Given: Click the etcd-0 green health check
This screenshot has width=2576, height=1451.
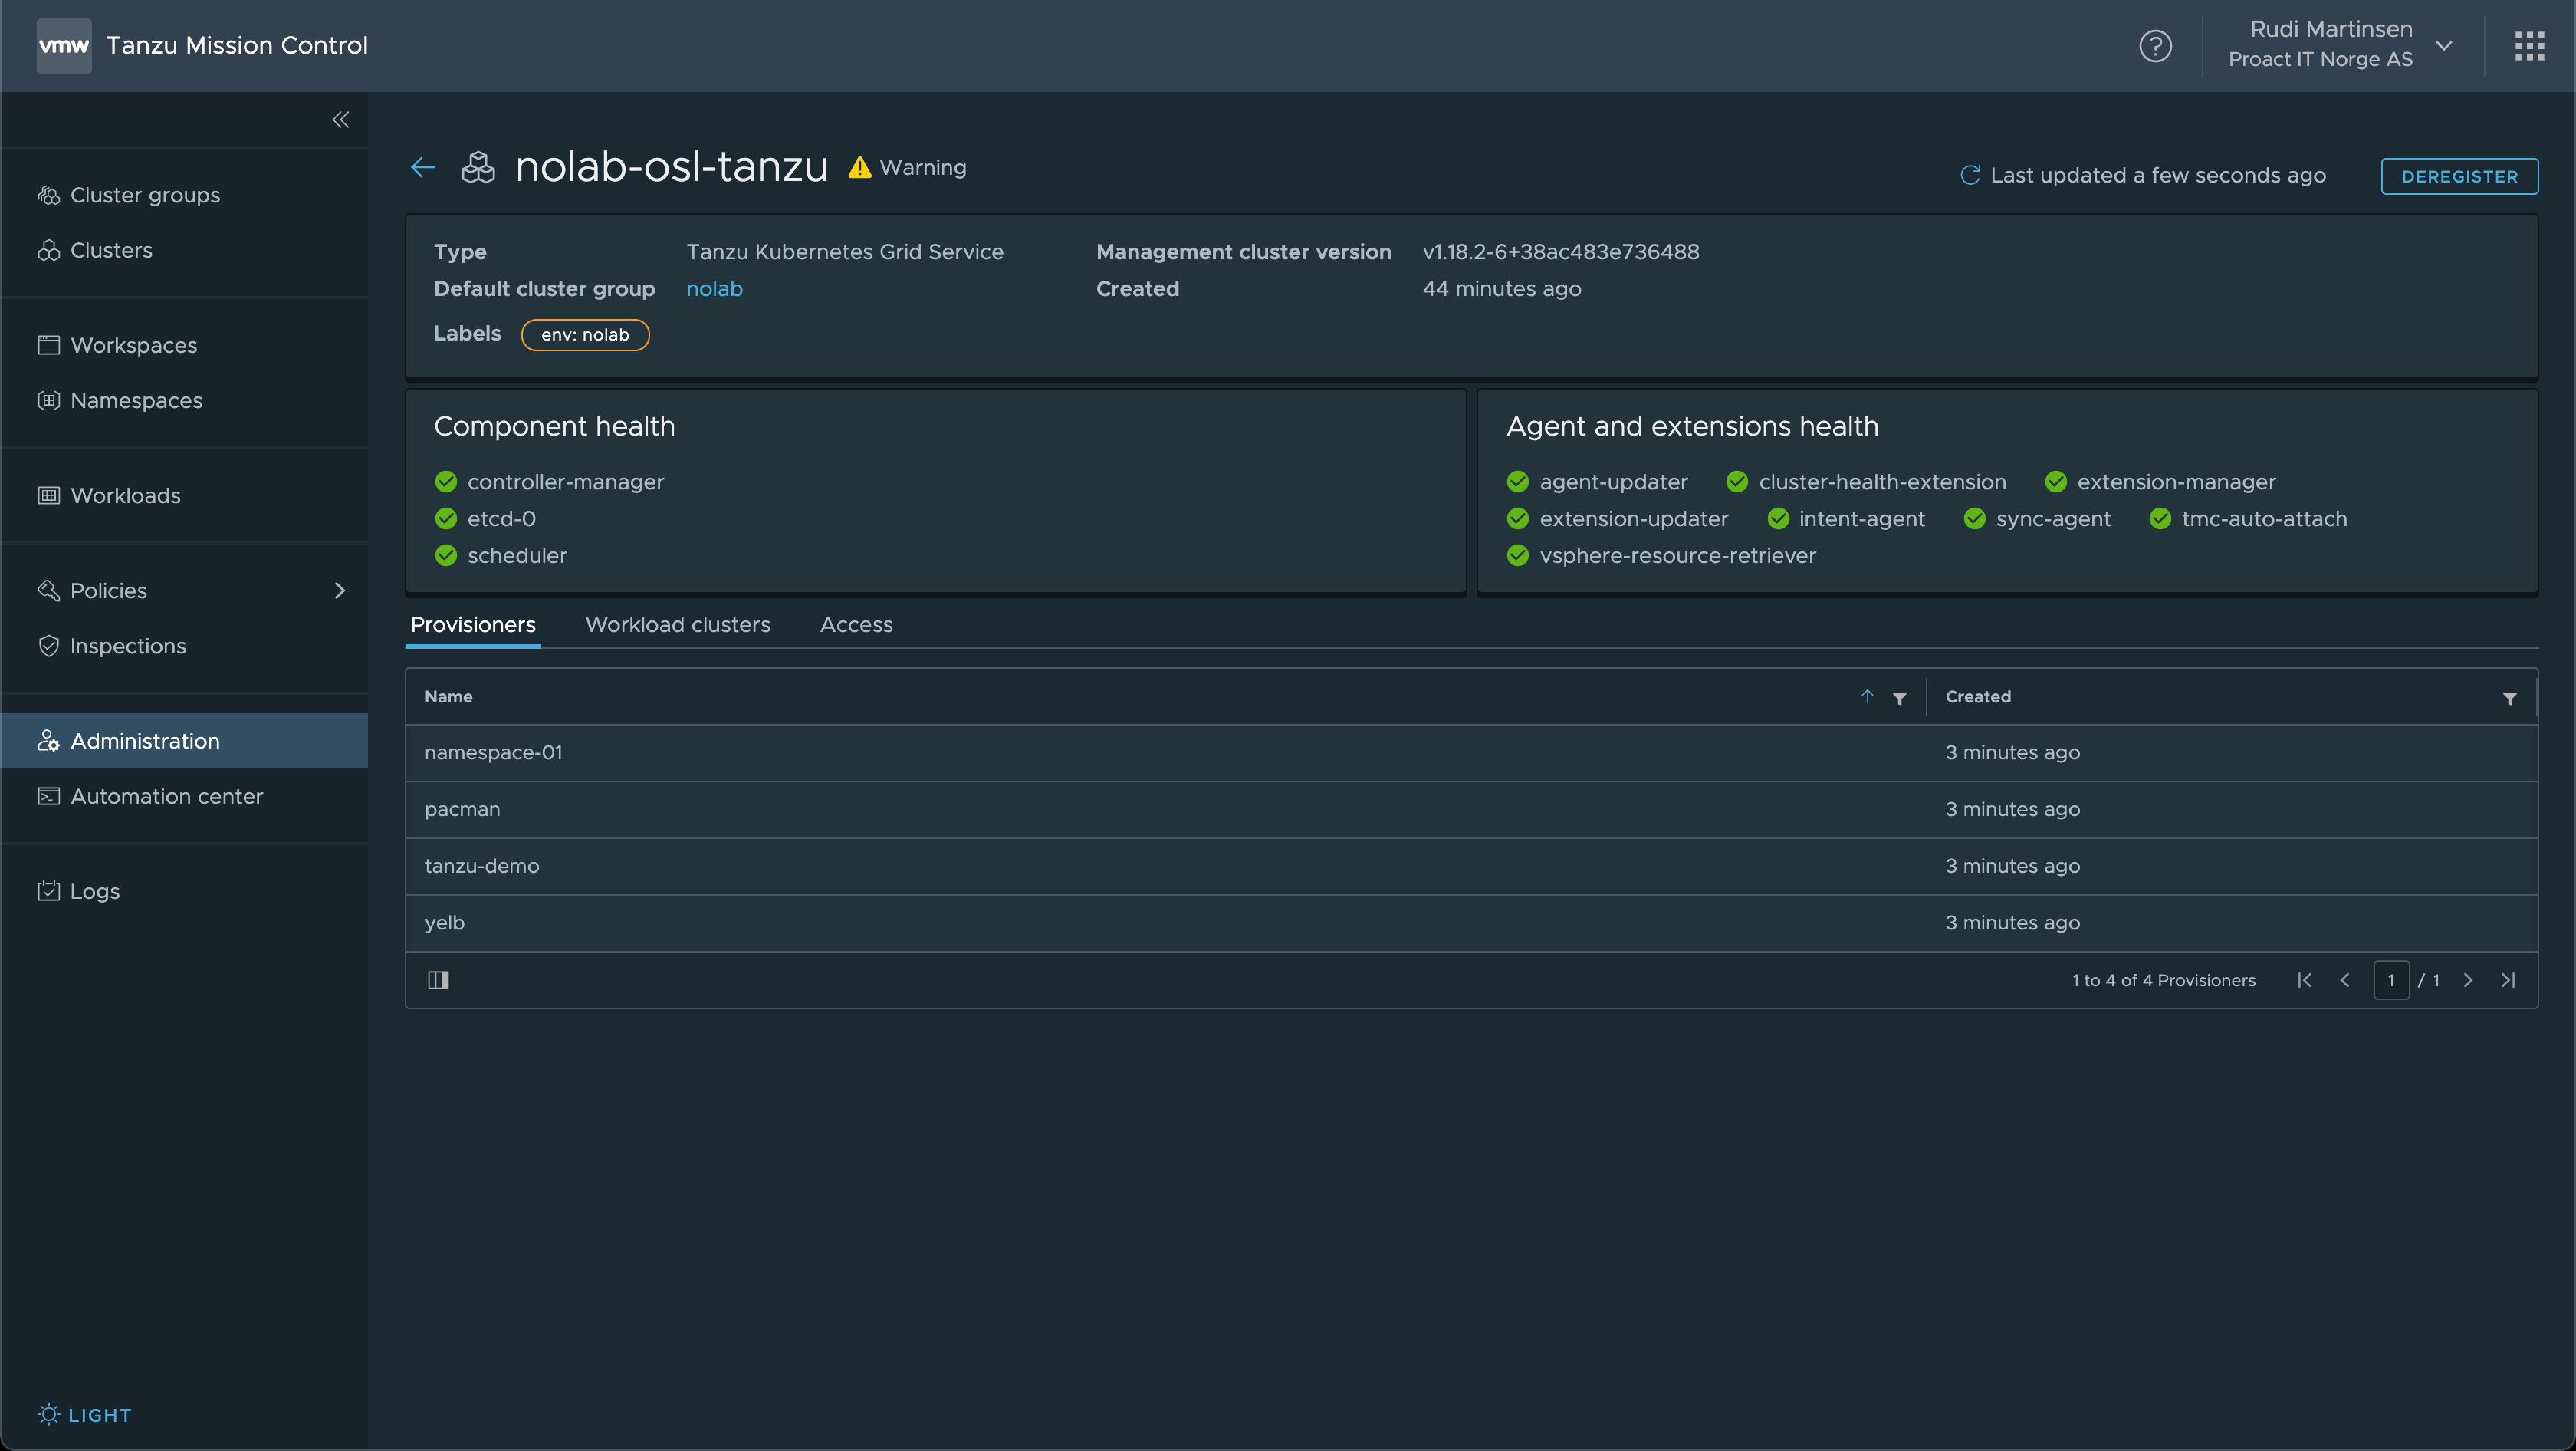Looking at the screenshot, I should pyautogui.click(x=446, y=519).
